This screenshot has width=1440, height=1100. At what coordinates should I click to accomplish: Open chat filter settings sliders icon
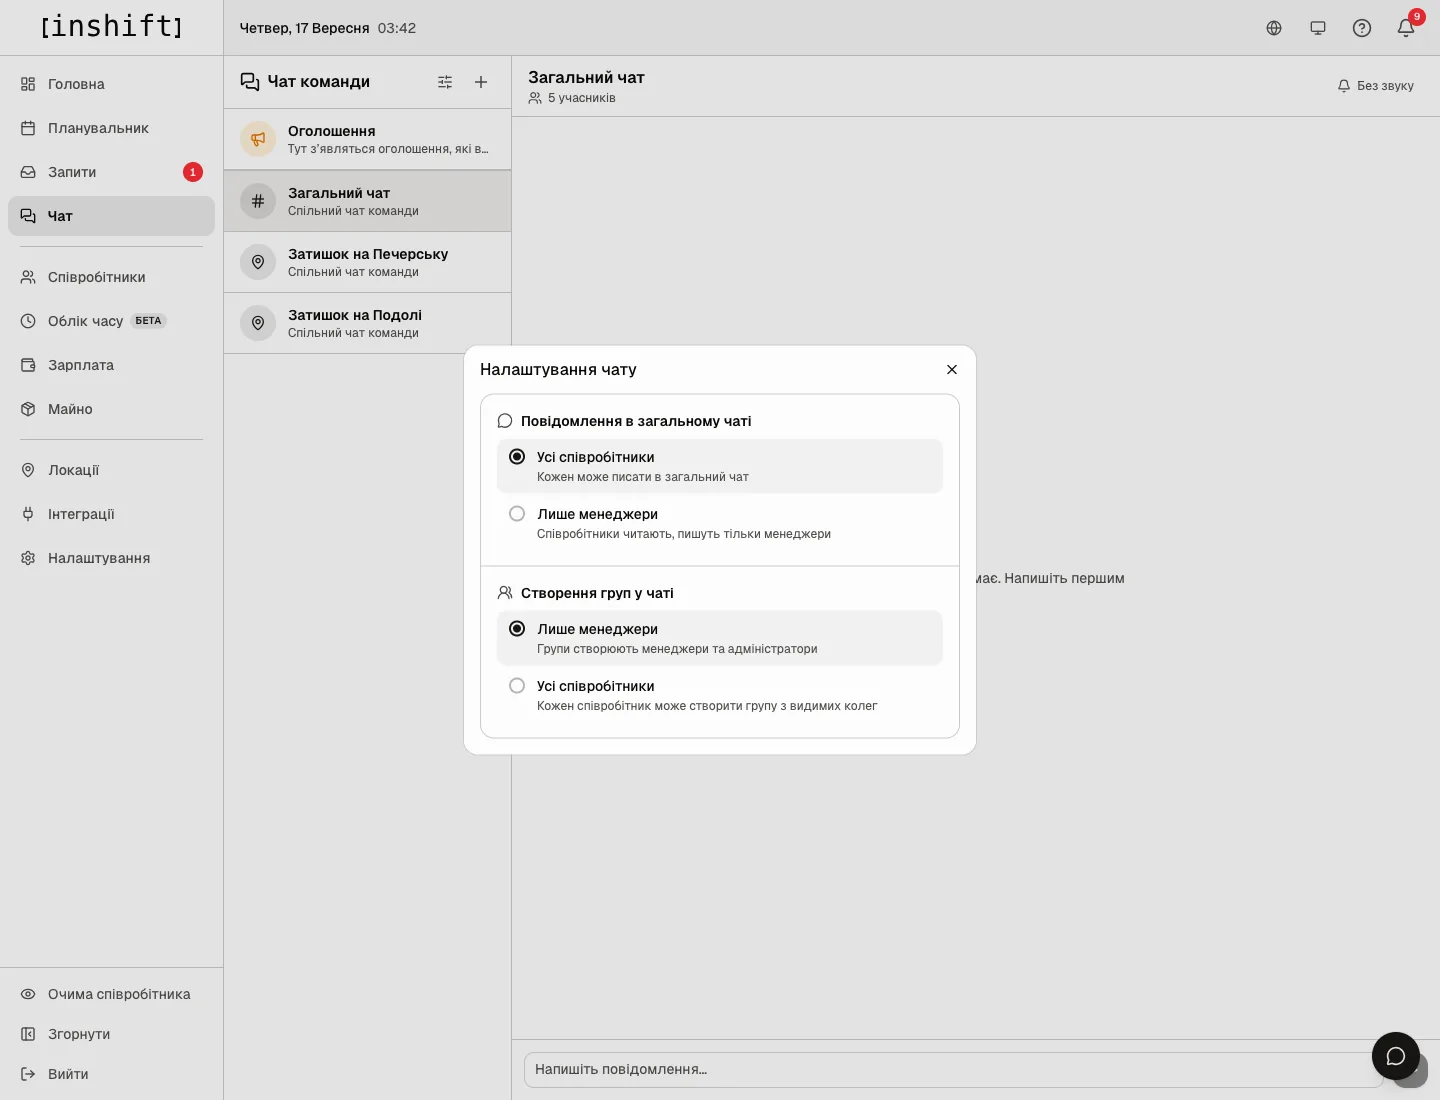click(445, 82)
